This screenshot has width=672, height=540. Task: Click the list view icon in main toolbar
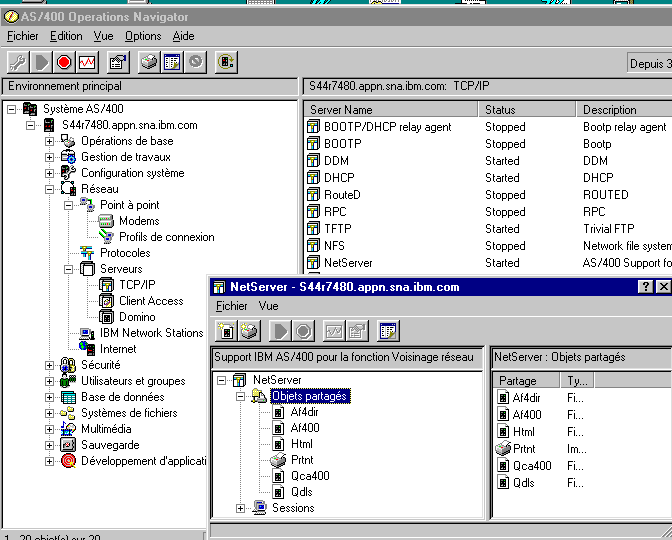172,63
